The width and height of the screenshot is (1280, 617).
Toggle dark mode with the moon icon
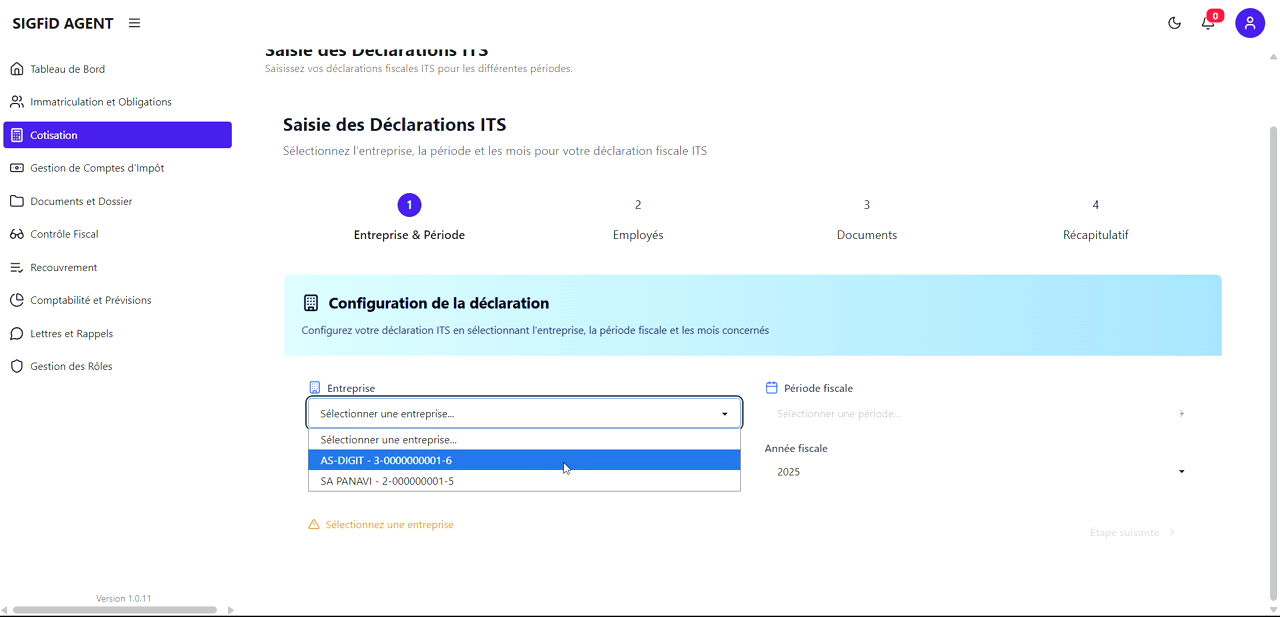(x=1174, y=22)
